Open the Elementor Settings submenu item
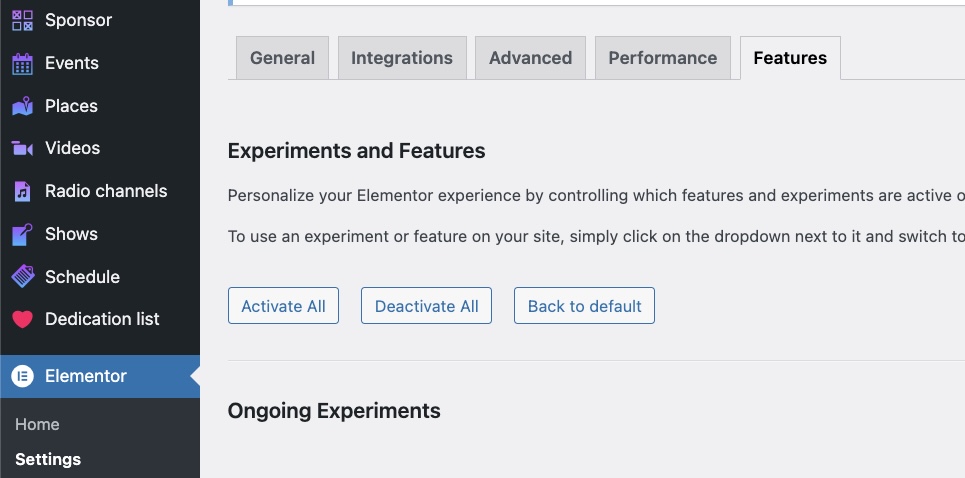This screenshot has width=965, height=478. 48,459
